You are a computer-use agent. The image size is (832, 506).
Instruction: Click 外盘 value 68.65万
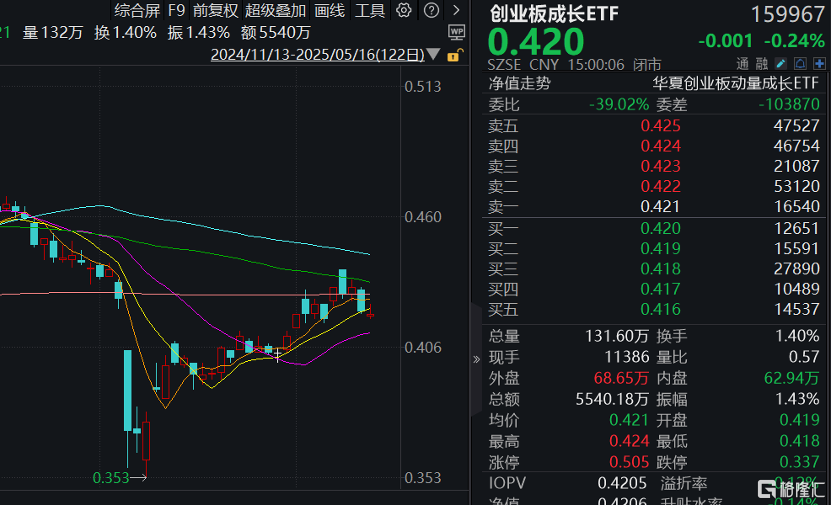pyautogui.click(x=621, y=378)
